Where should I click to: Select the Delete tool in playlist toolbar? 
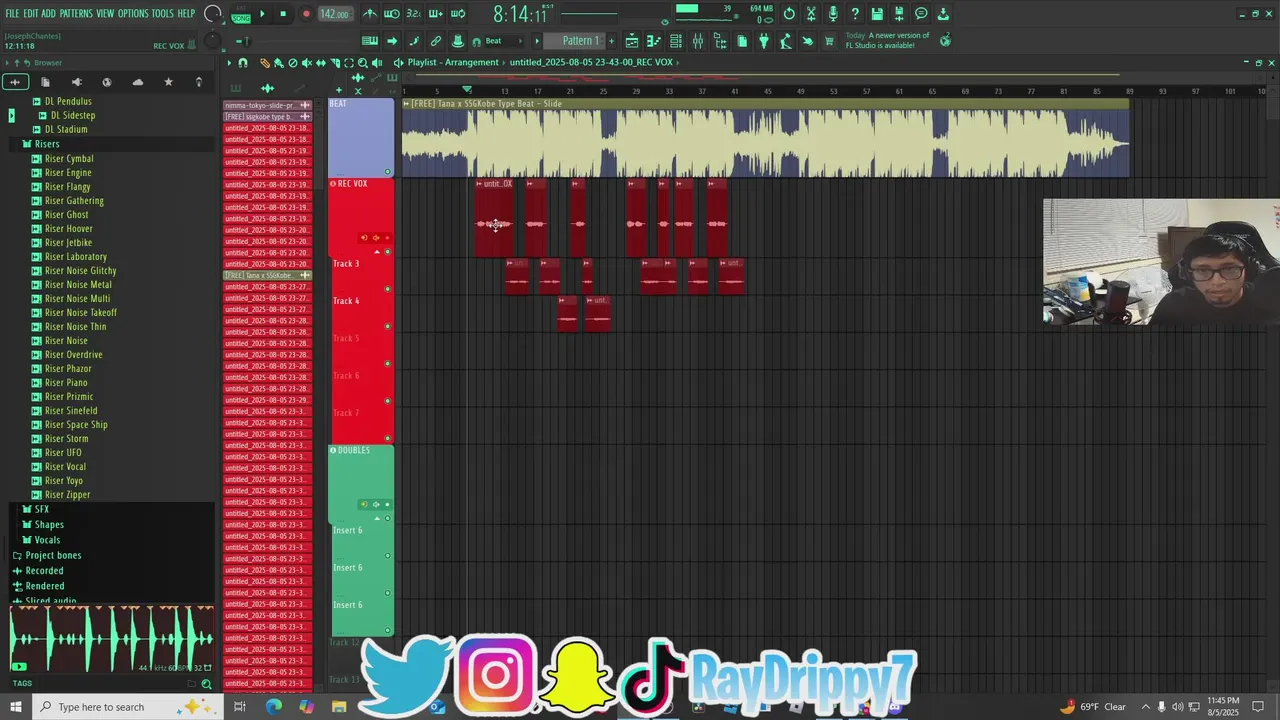(293, 62)
